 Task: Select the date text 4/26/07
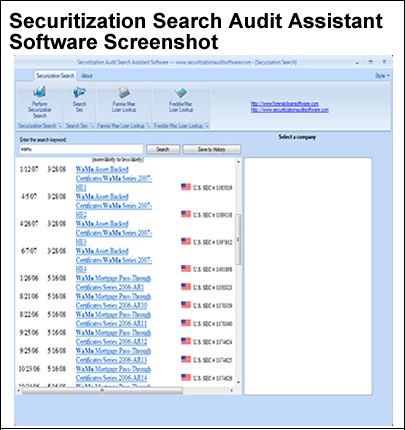[29, 224]
